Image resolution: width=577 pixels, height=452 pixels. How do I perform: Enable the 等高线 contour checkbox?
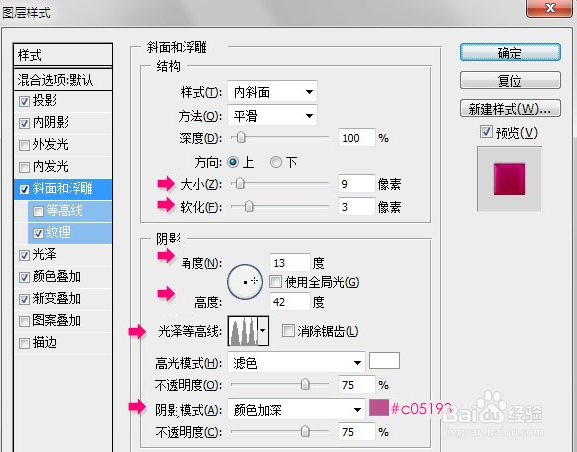[x=38, y=211]
